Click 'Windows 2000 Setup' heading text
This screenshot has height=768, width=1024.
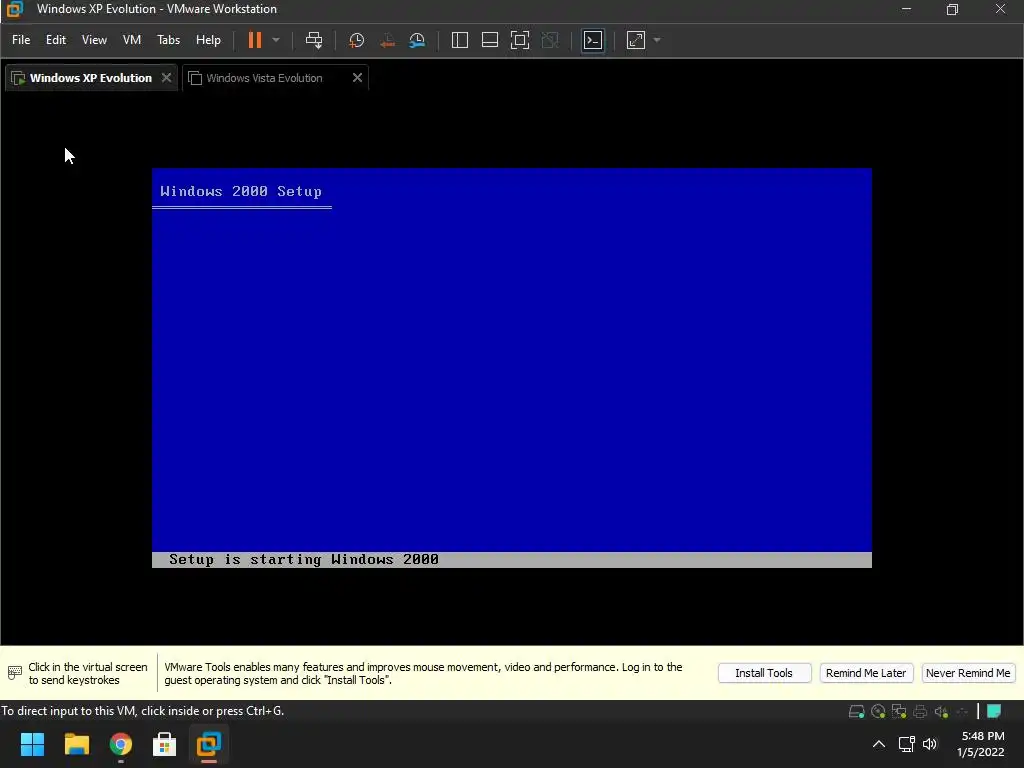241,191
